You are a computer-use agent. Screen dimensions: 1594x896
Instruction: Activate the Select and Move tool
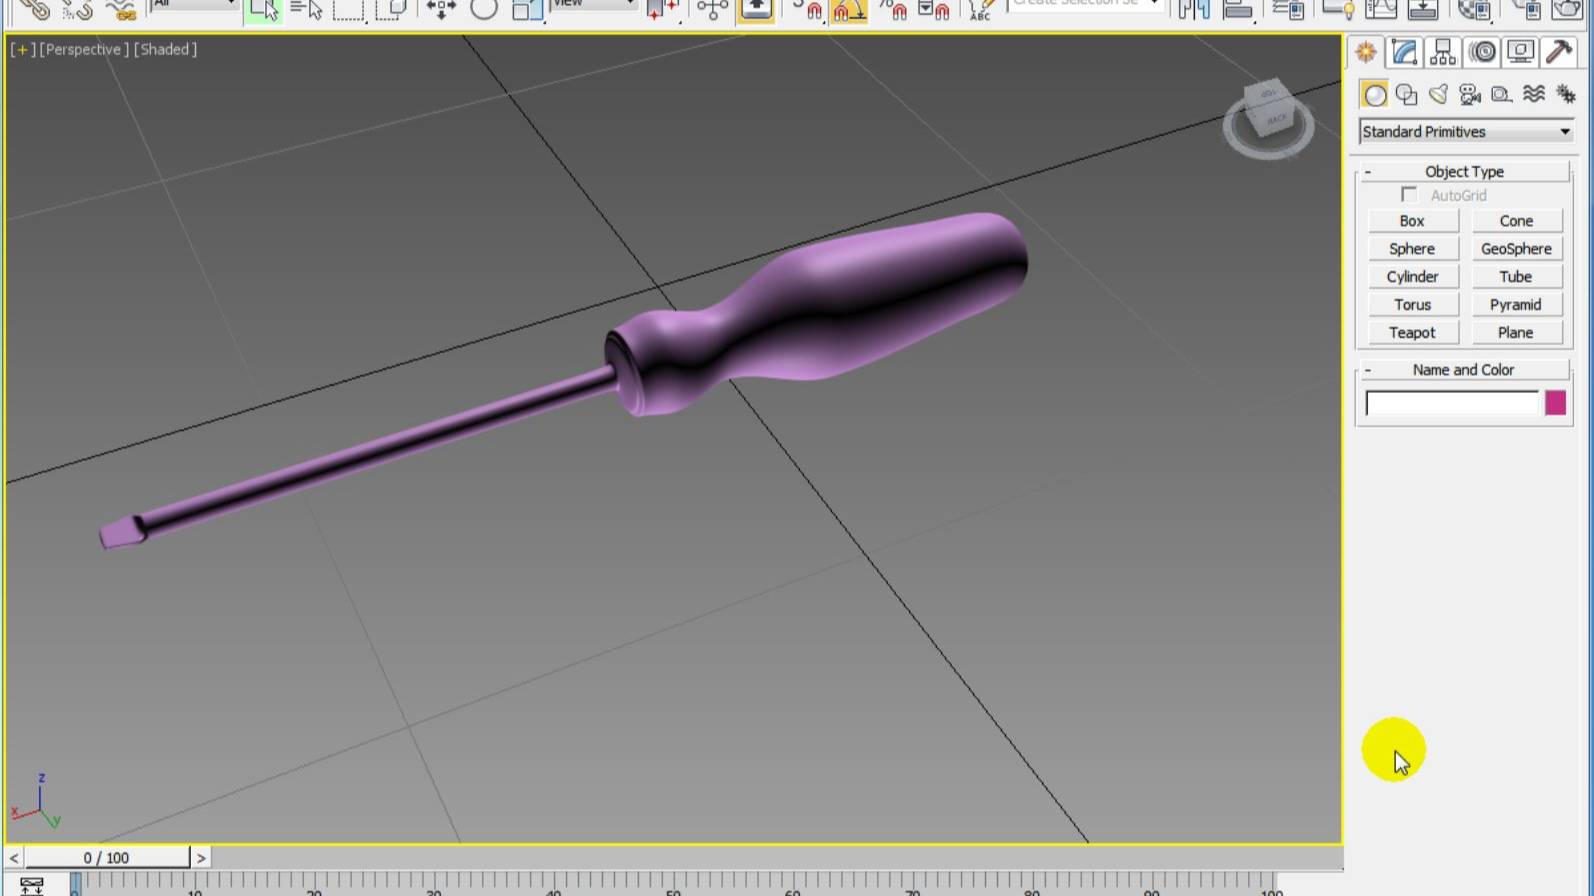point(440,9)
